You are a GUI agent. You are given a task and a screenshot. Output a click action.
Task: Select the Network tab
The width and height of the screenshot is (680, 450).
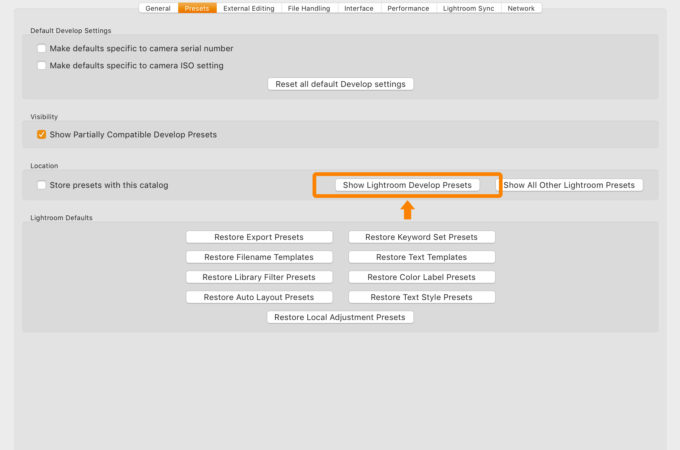click(x=521, y=8)
